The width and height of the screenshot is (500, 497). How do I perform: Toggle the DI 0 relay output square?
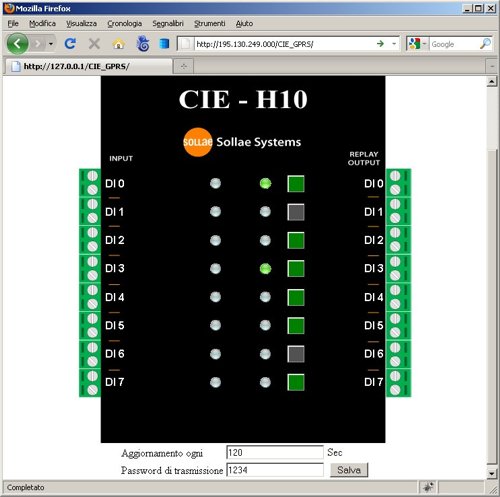(x=296, y=184)
